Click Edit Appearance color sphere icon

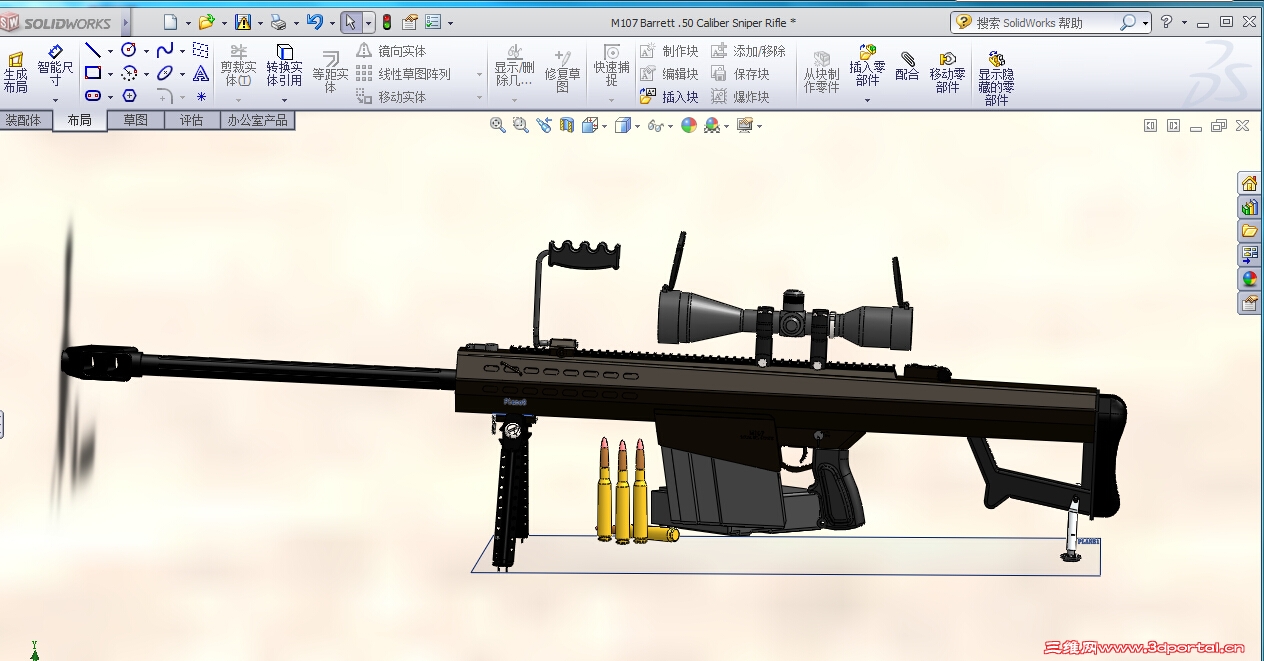click(x=689, y=125)
